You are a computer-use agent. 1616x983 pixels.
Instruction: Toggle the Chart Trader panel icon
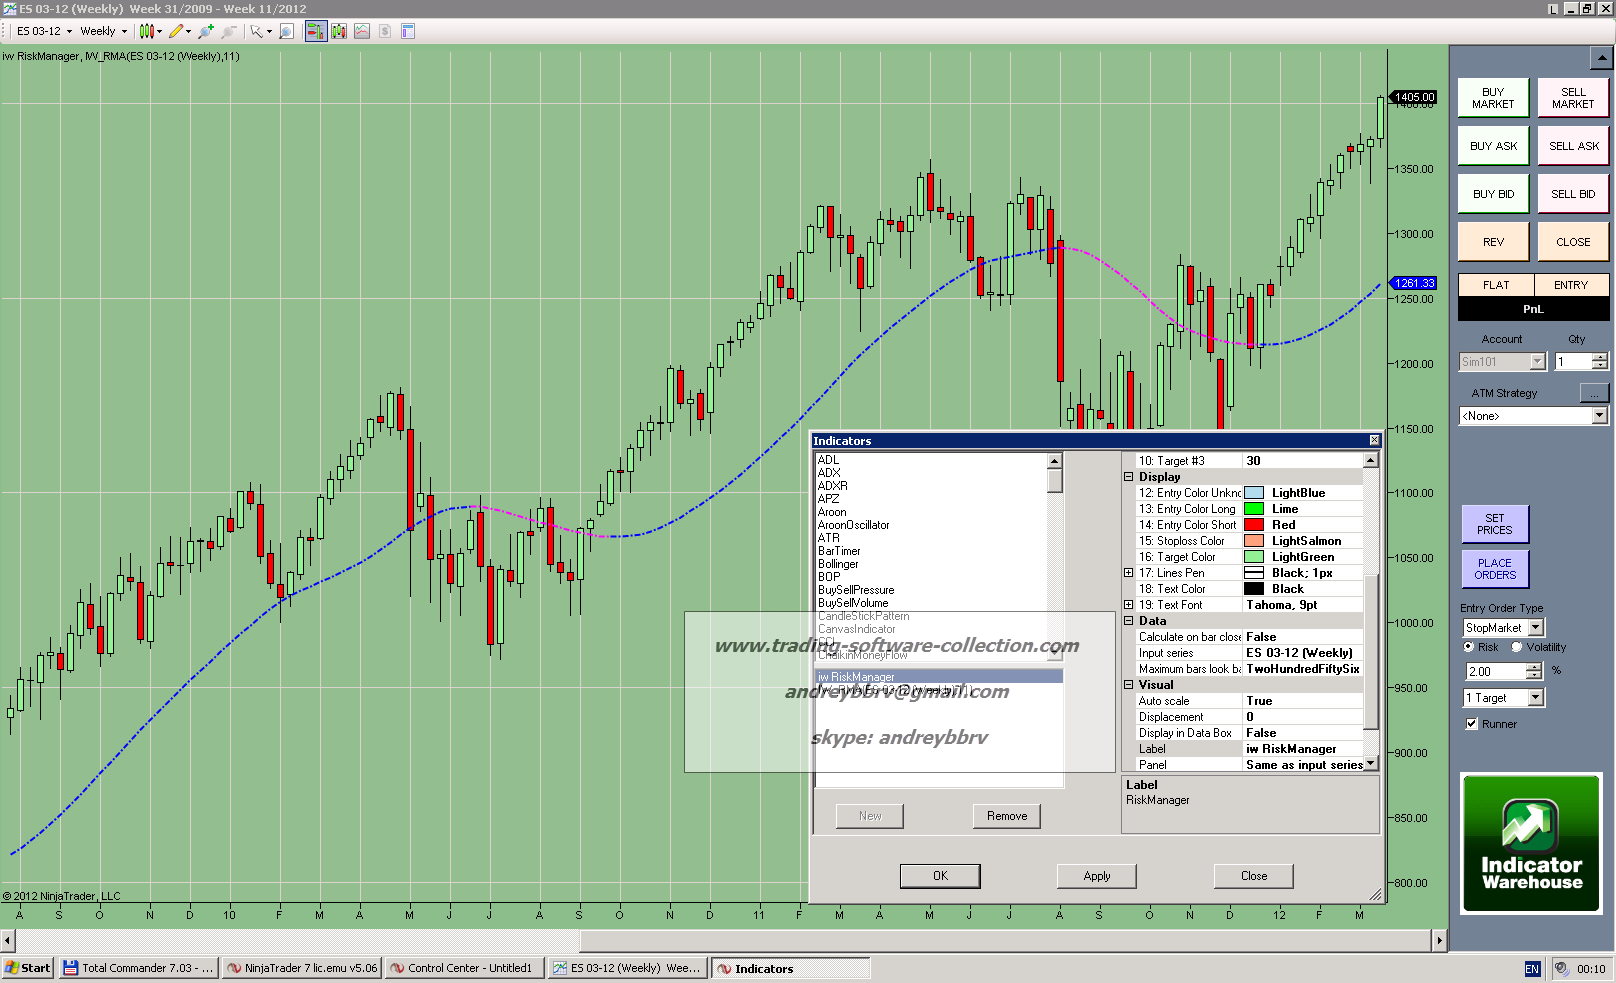click(x=316, y=31)
